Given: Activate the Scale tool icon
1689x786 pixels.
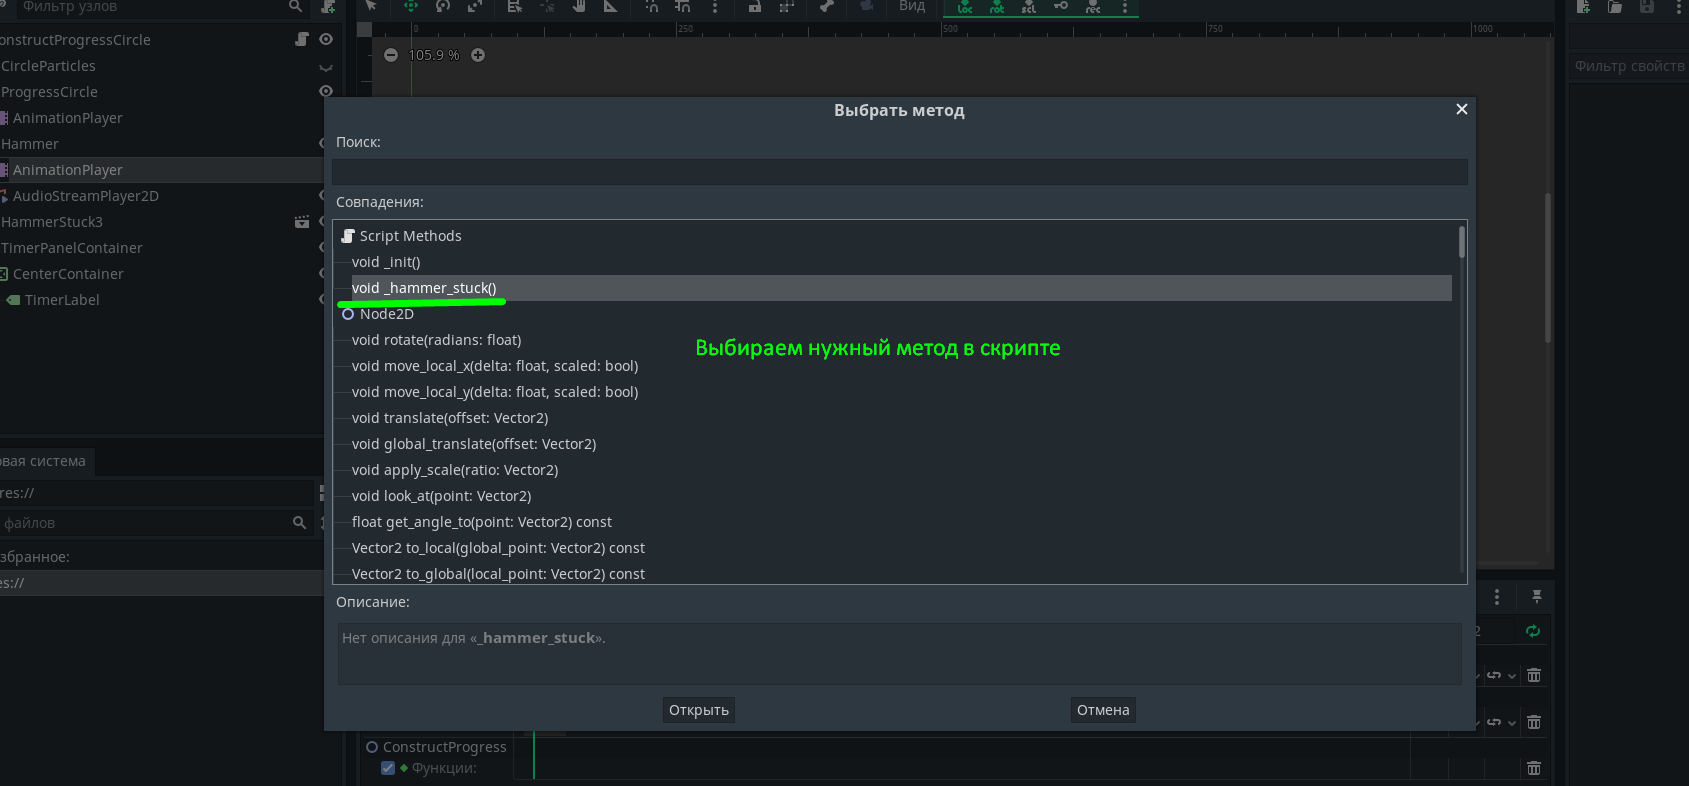Looking at the screenshot, I should point(475,5).
